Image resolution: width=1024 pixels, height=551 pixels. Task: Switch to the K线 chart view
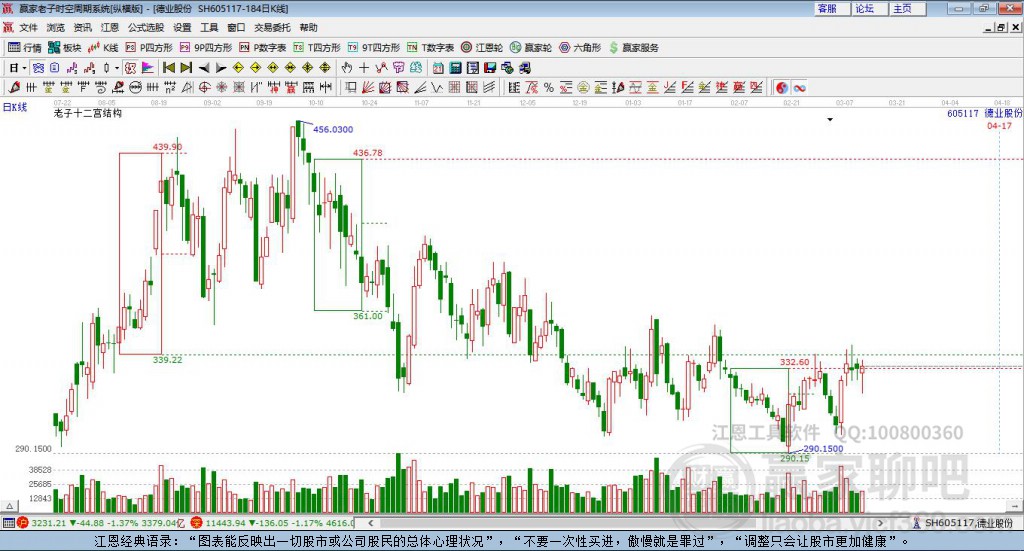point(103,48)
